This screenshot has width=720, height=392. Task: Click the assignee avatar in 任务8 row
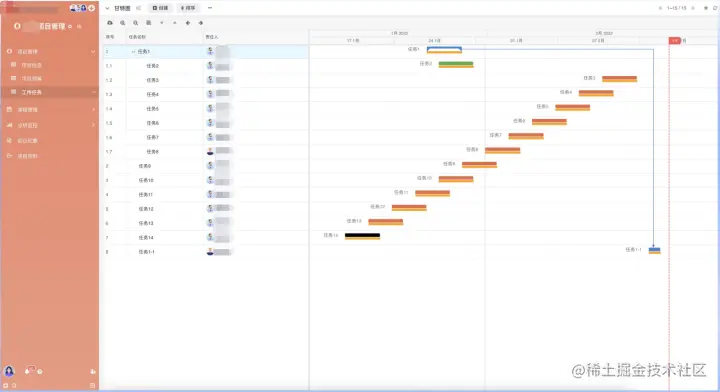pos(210,151)
